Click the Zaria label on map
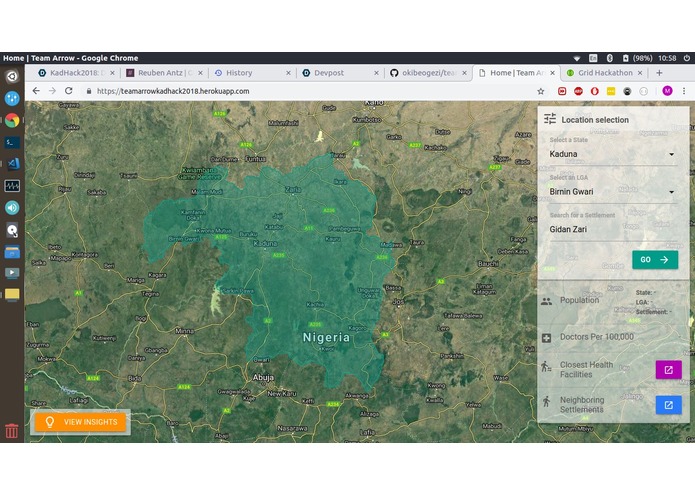Screen dimensions: 695x494 point(293,189)
